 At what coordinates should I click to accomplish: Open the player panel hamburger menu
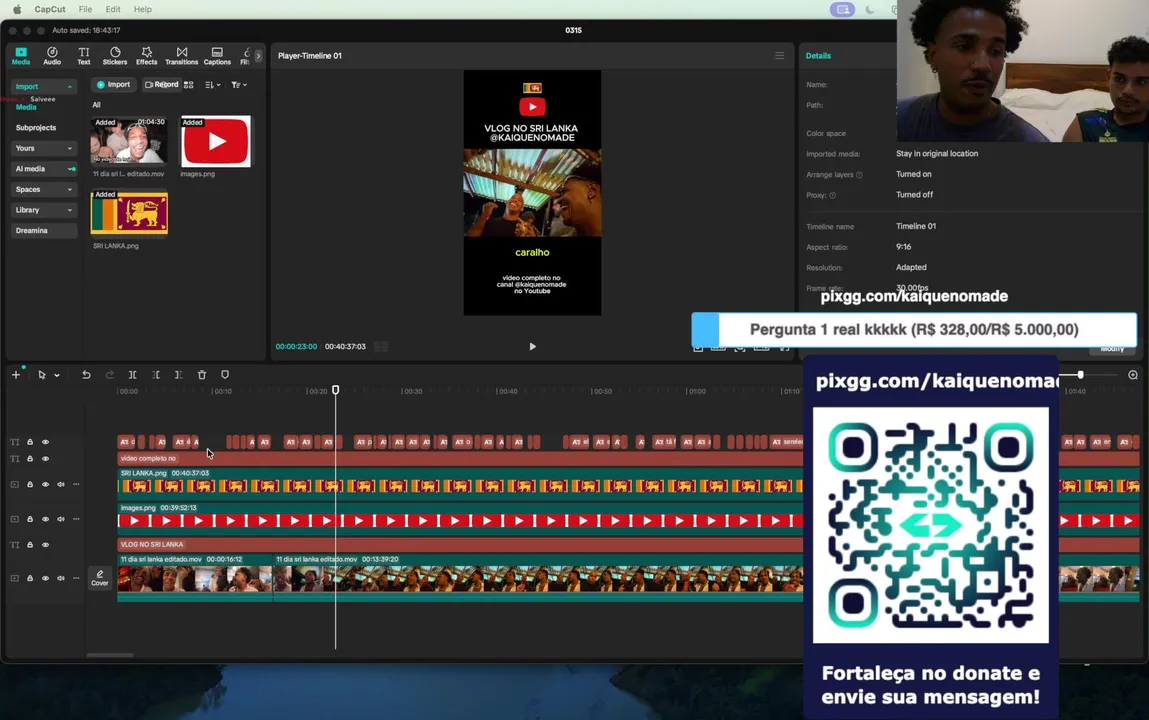(x=780, y=56)
